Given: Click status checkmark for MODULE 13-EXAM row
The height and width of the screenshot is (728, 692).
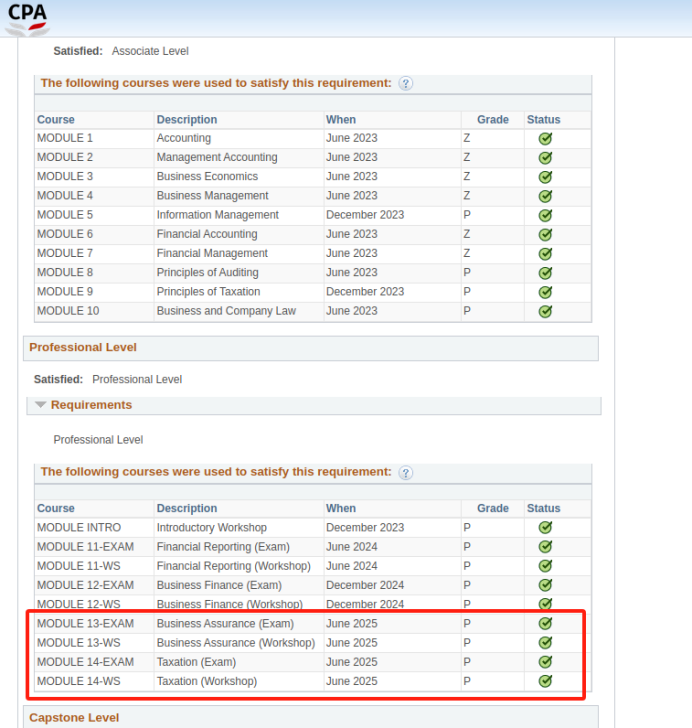Looking at the screenshot, I should [545, 624].
